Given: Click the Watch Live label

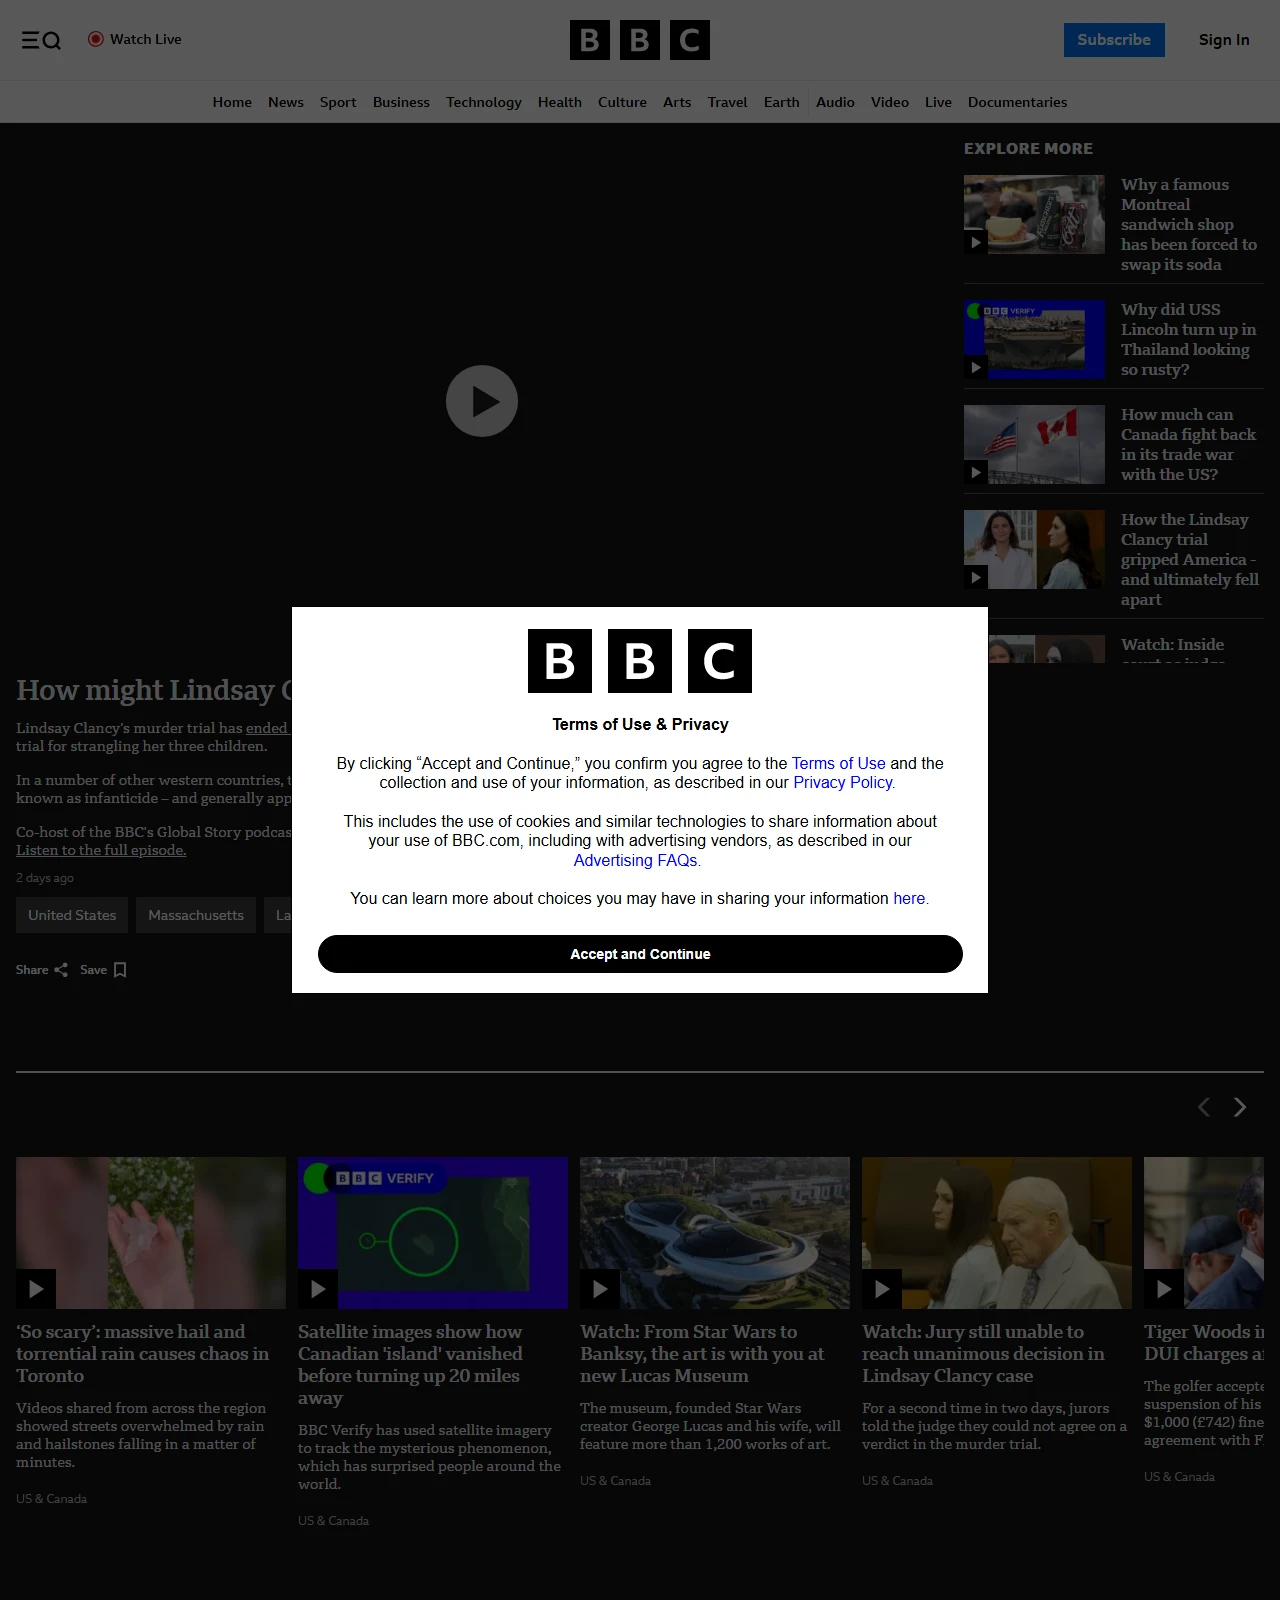Looking at the screenshot, I should click(x=146, y=39).
